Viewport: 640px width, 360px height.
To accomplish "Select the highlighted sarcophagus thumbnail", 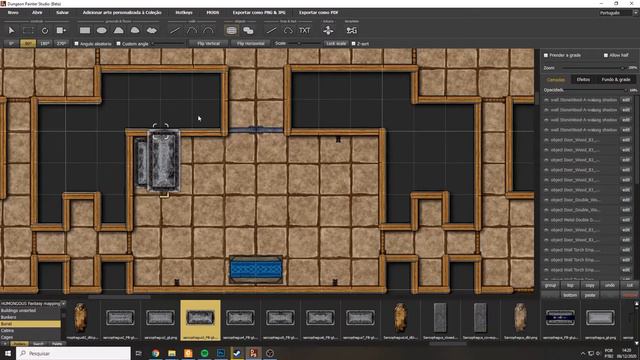I will point(200,320).
